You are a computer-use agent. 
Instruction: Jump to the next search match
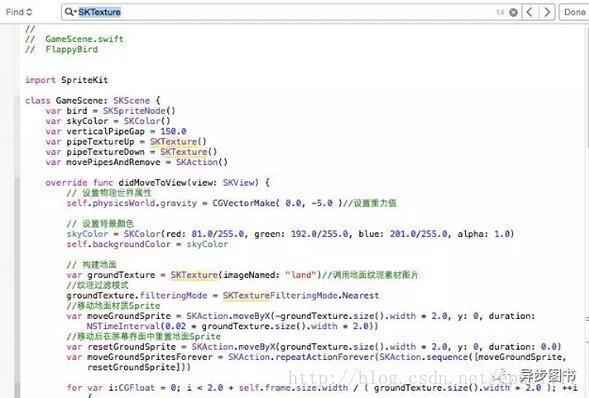(x=547, y=12)
